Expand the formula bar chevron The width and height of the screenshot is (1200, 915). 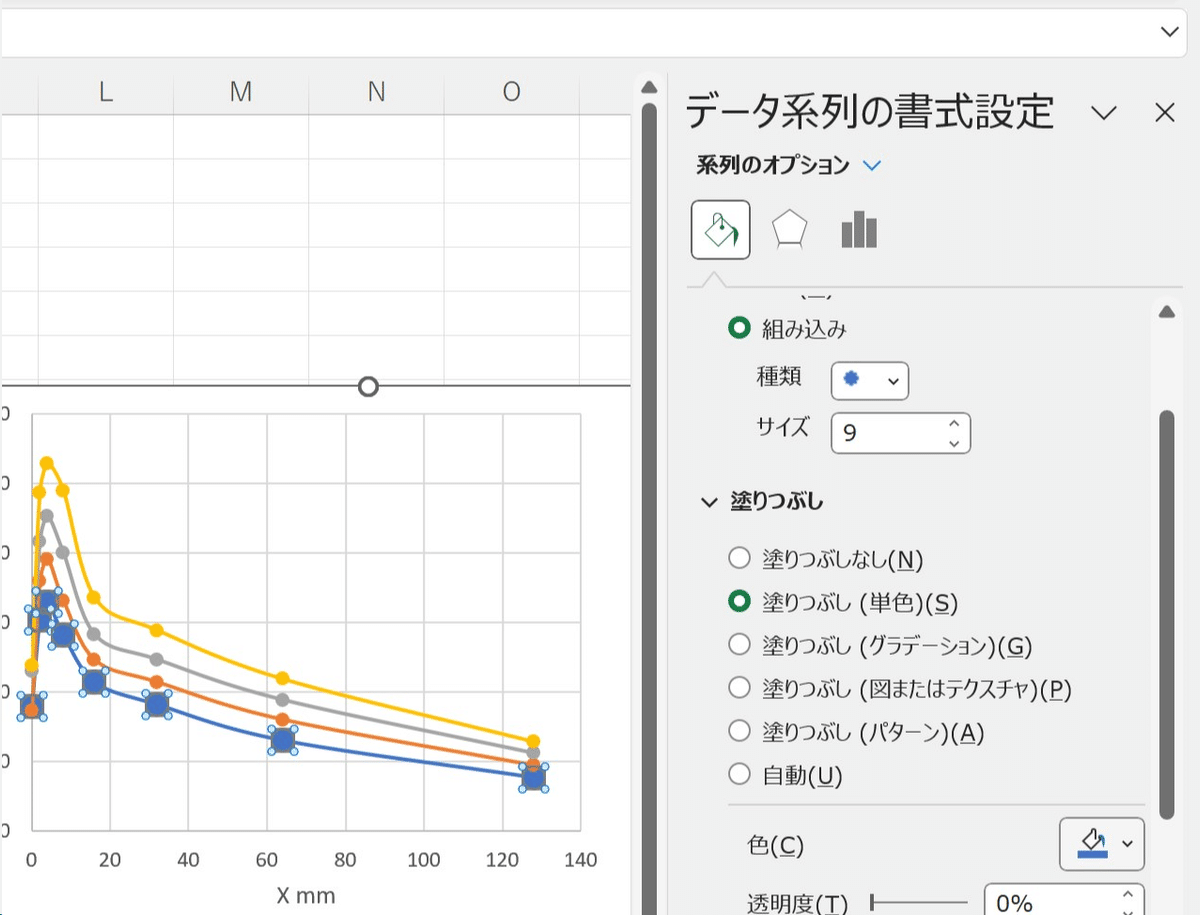pyautogui.click(x=1169, y=32)
